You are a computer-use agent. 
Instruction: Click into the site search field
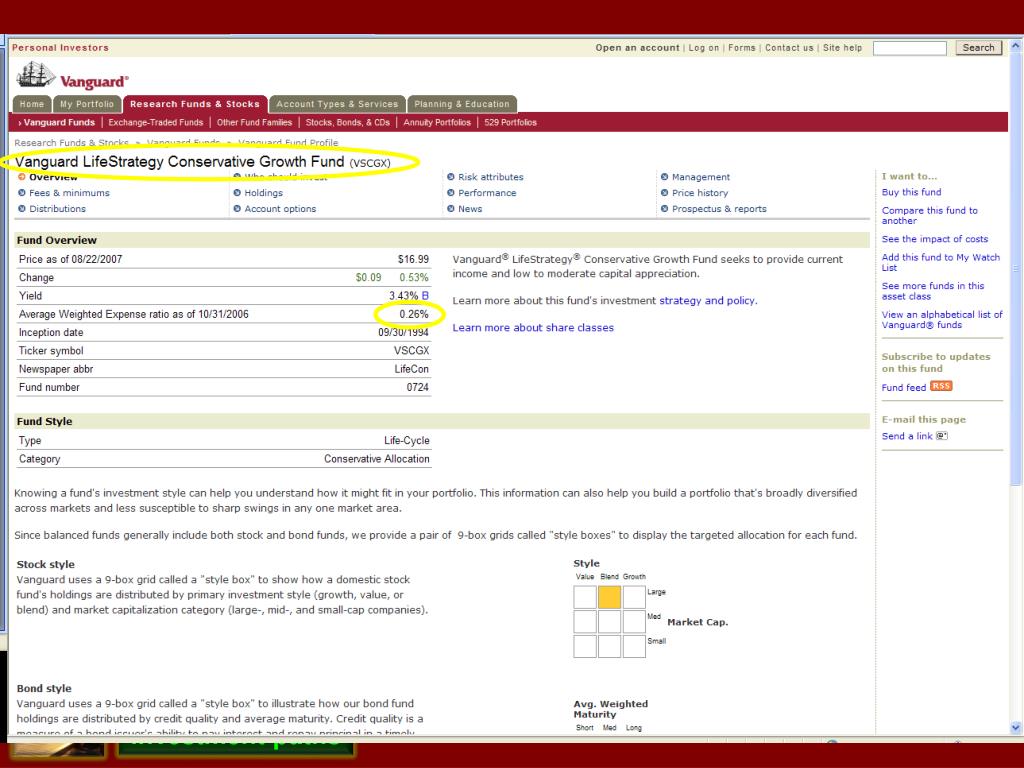coord(909,48)
